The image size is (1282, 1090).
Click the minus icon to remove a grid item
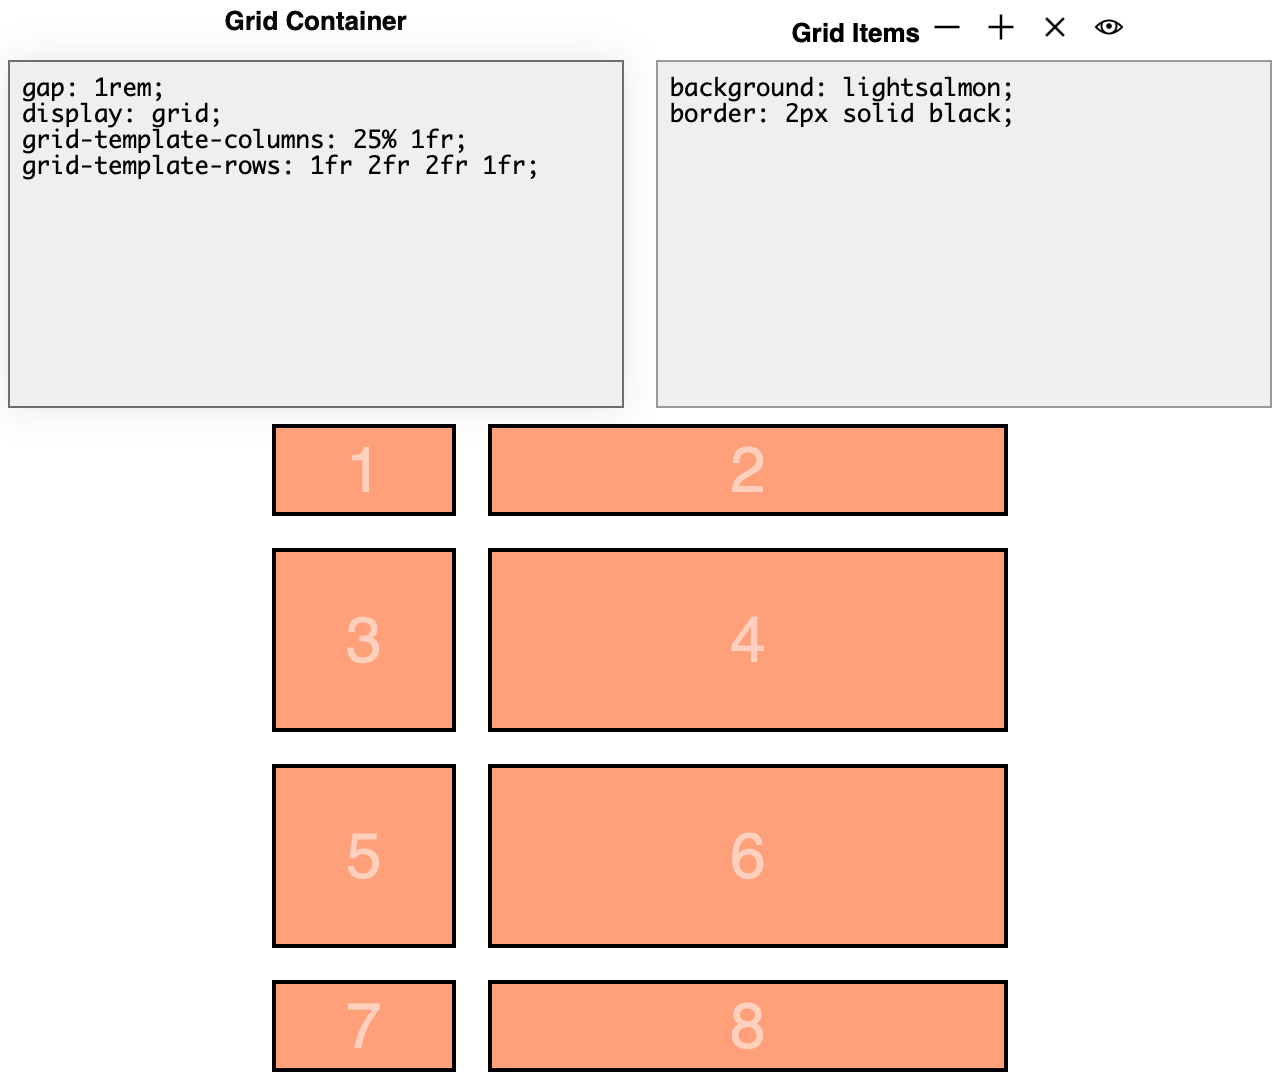coord(947,28)
